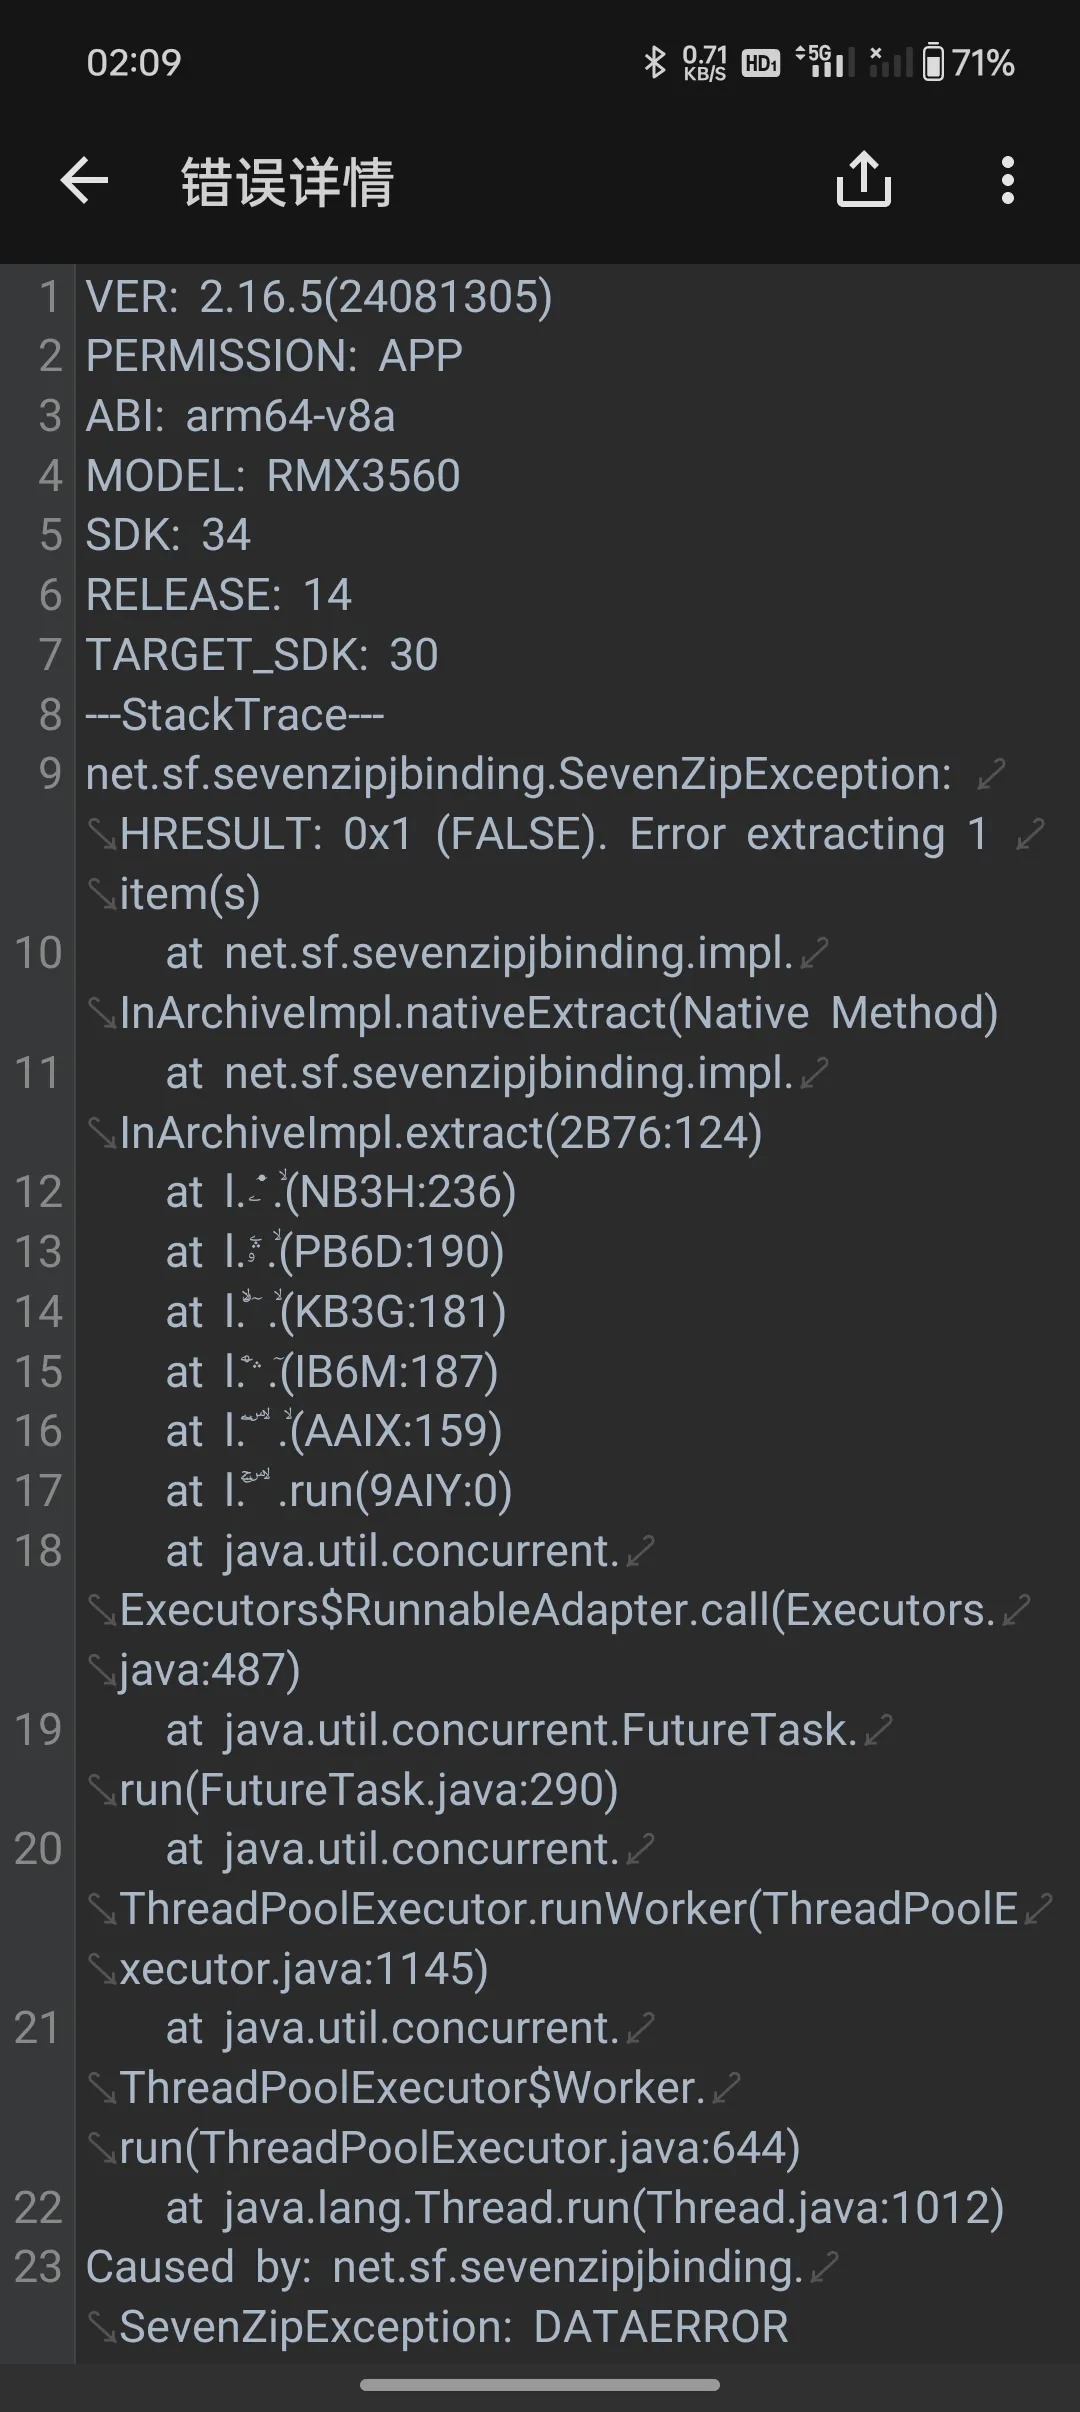
Task: Tap the java.lang.Thread.run line 22
Action: click(585, 2207)
